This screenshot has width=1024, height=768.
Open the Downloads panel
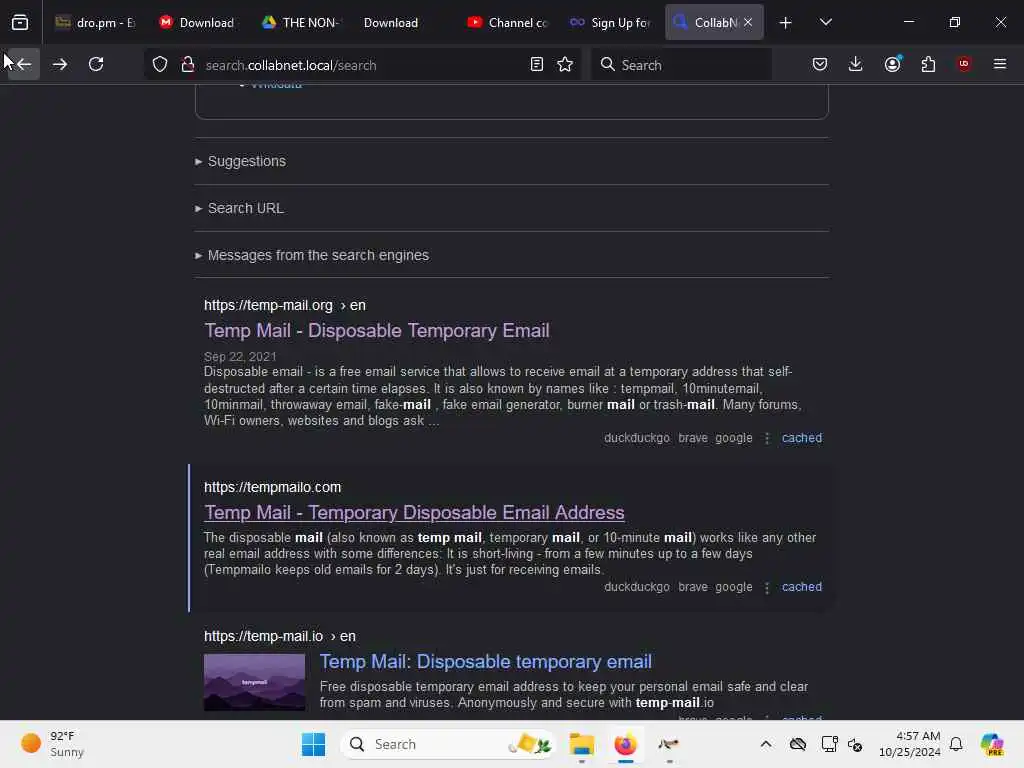coord(856,64)
